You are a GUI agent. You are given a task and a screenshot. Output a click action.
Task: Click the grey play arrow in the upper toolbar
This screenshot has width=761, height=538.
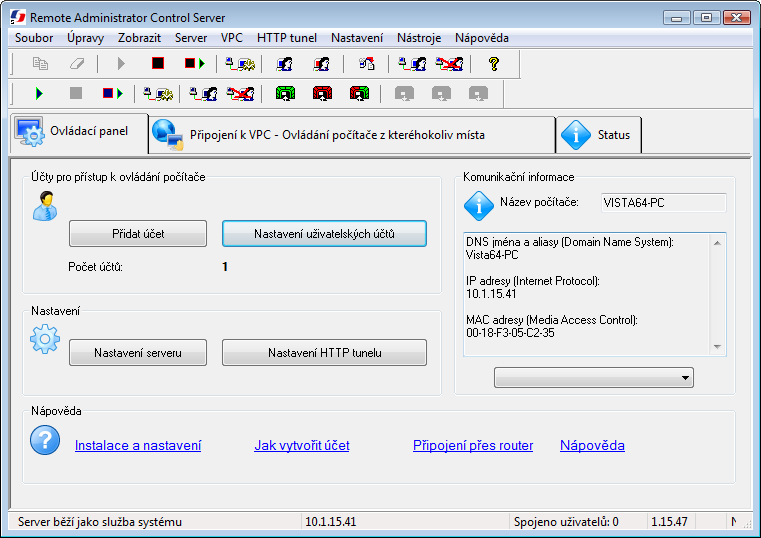[121, 64]
